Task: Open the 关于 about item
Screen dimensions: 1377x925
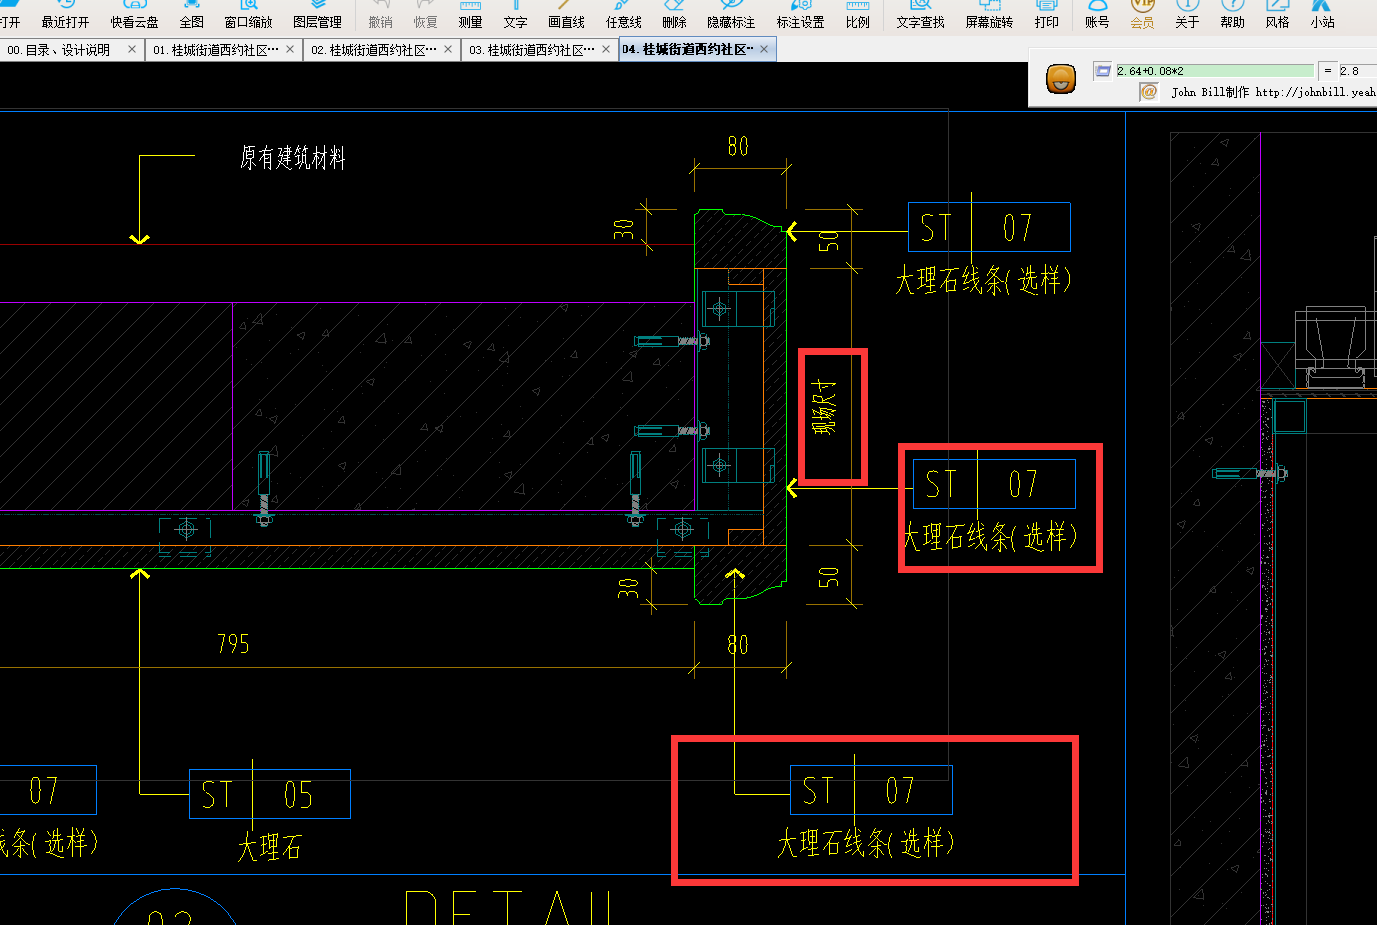Action: 1187,15
